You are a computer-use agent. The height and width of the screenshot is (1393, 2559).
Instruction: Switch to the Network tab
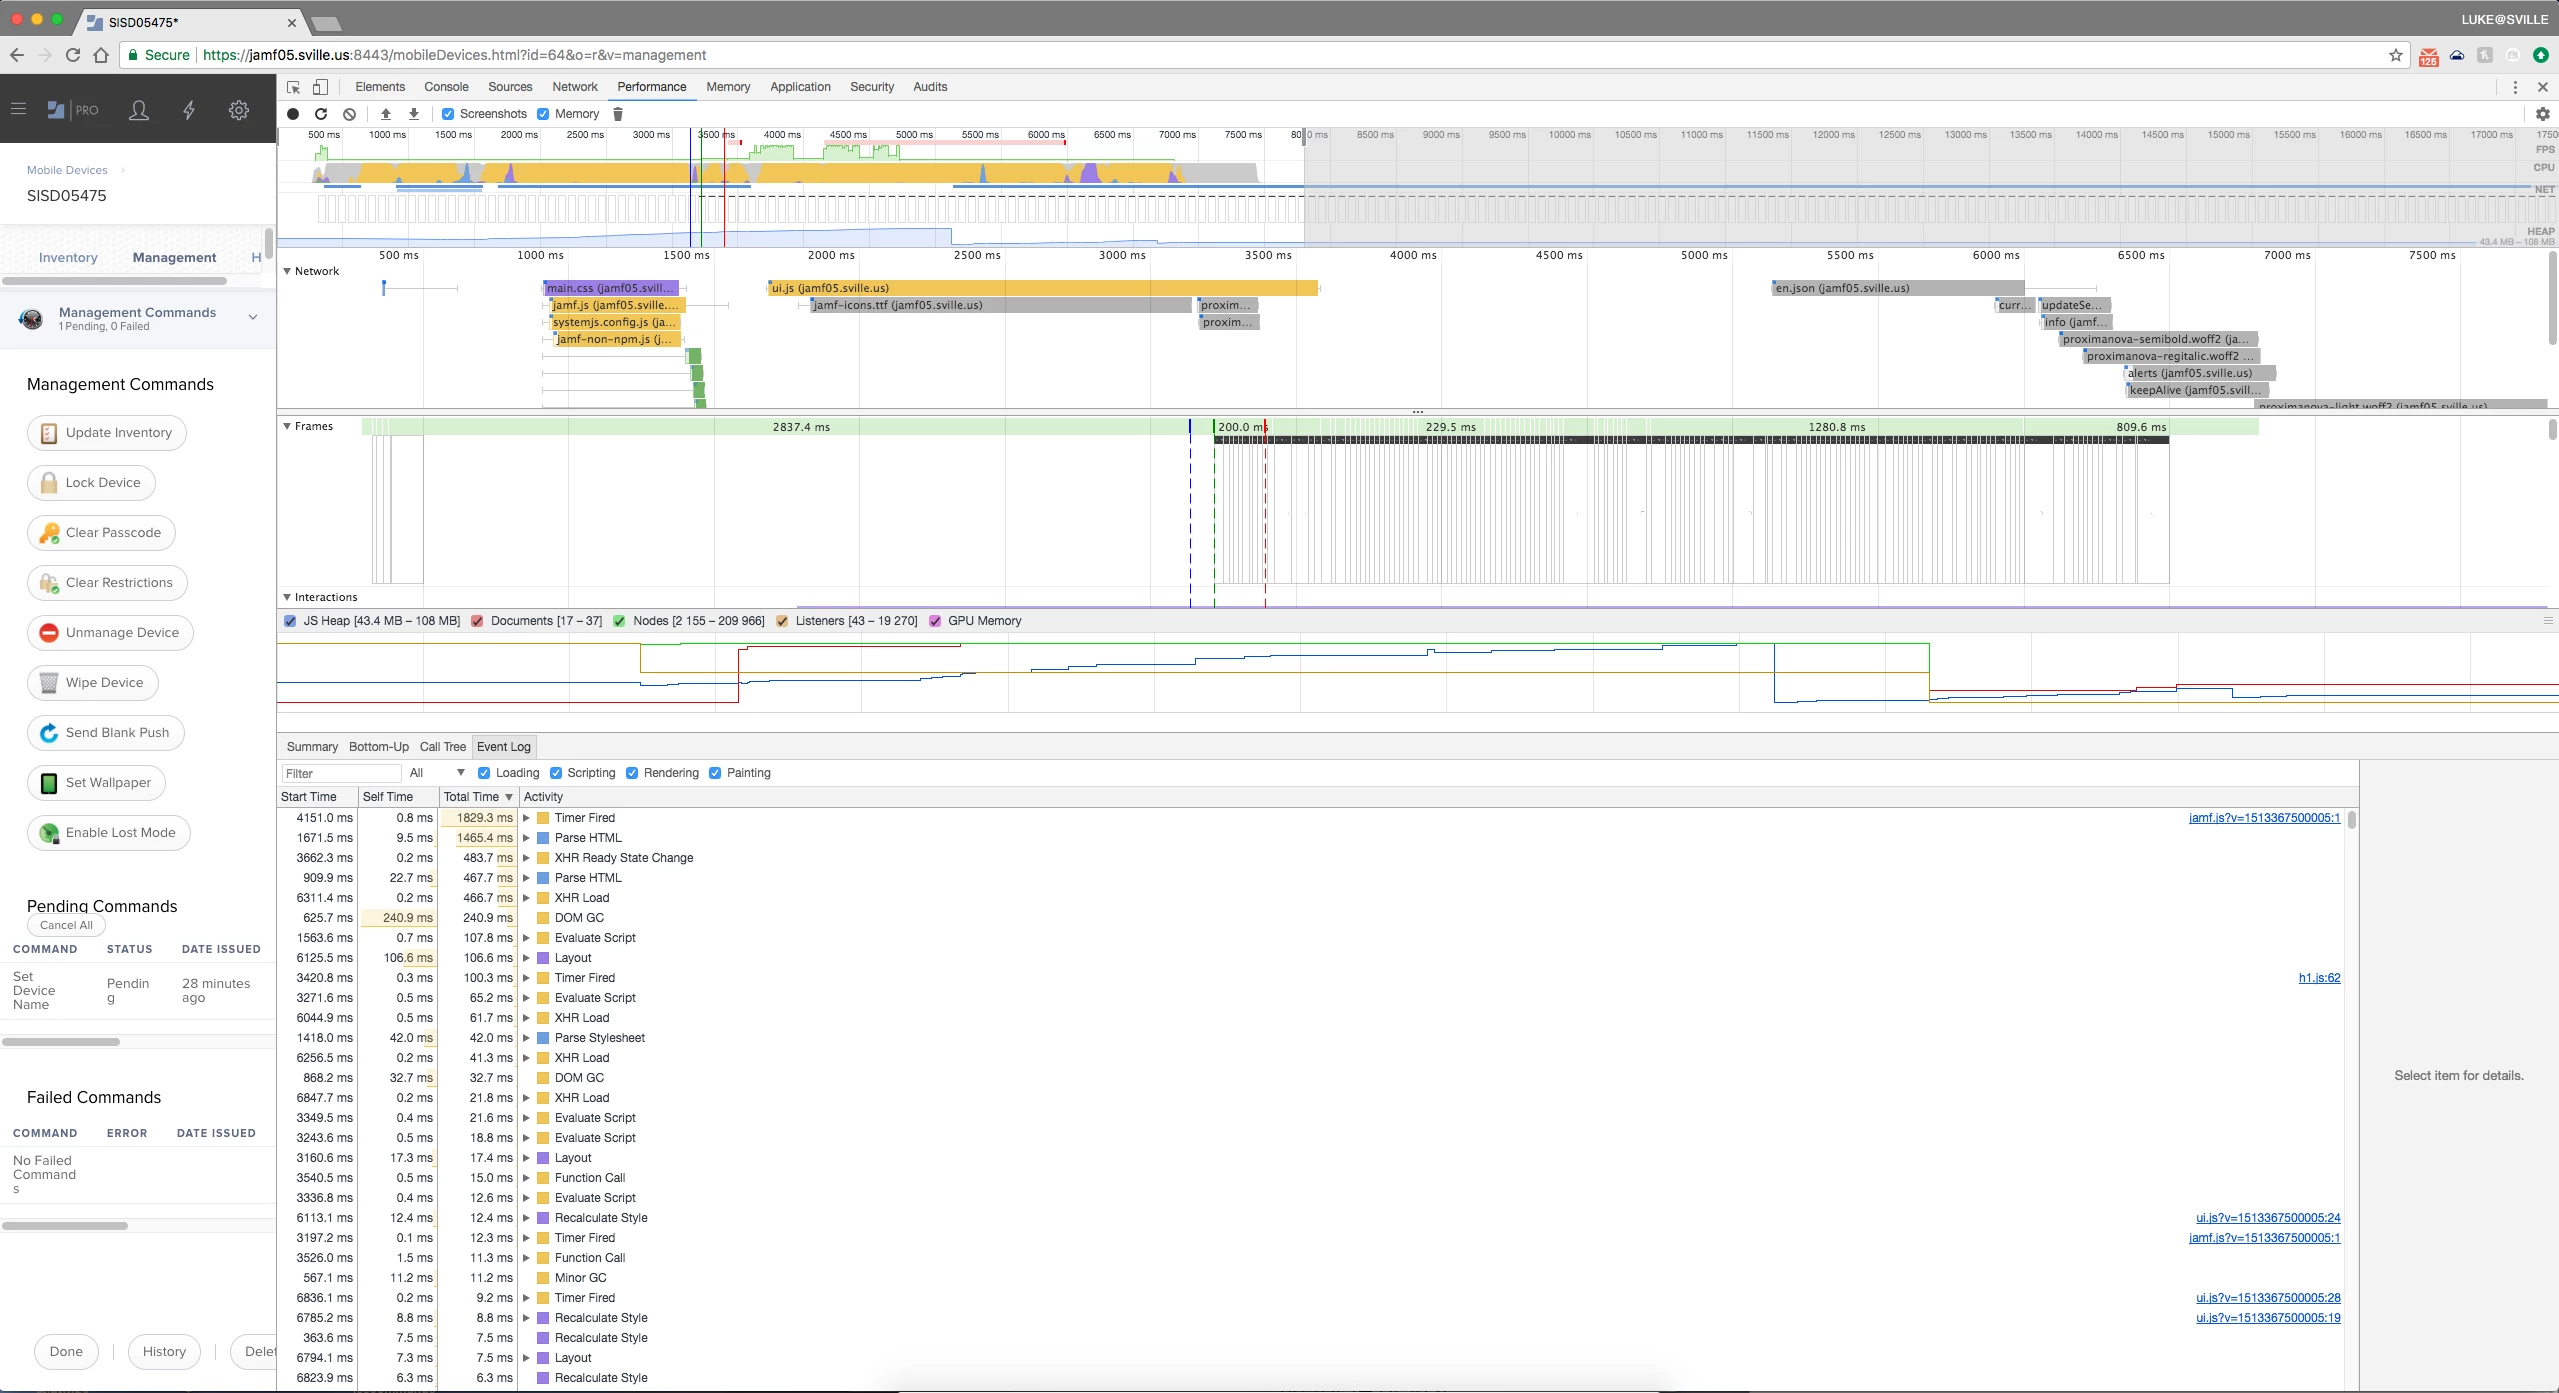(x=575, y=87)
